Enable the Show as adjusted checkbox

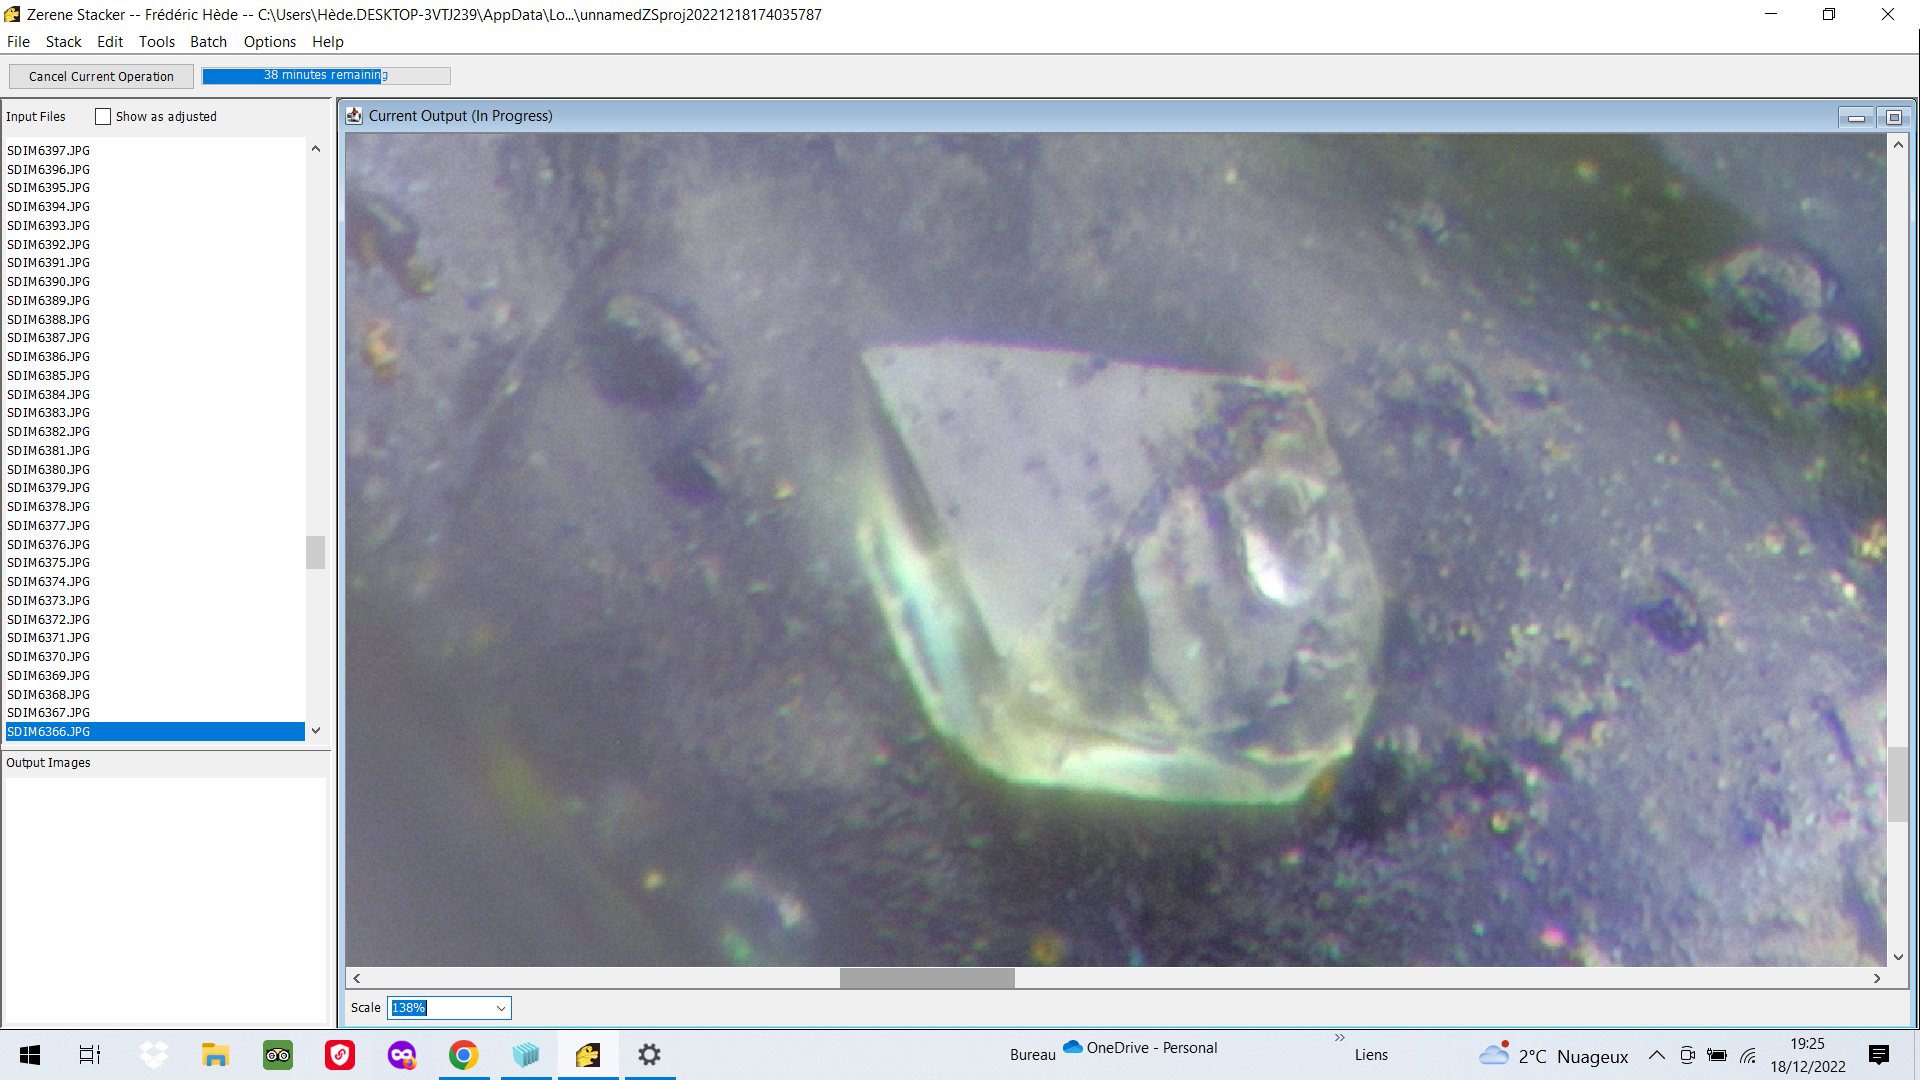coord(103,117)
